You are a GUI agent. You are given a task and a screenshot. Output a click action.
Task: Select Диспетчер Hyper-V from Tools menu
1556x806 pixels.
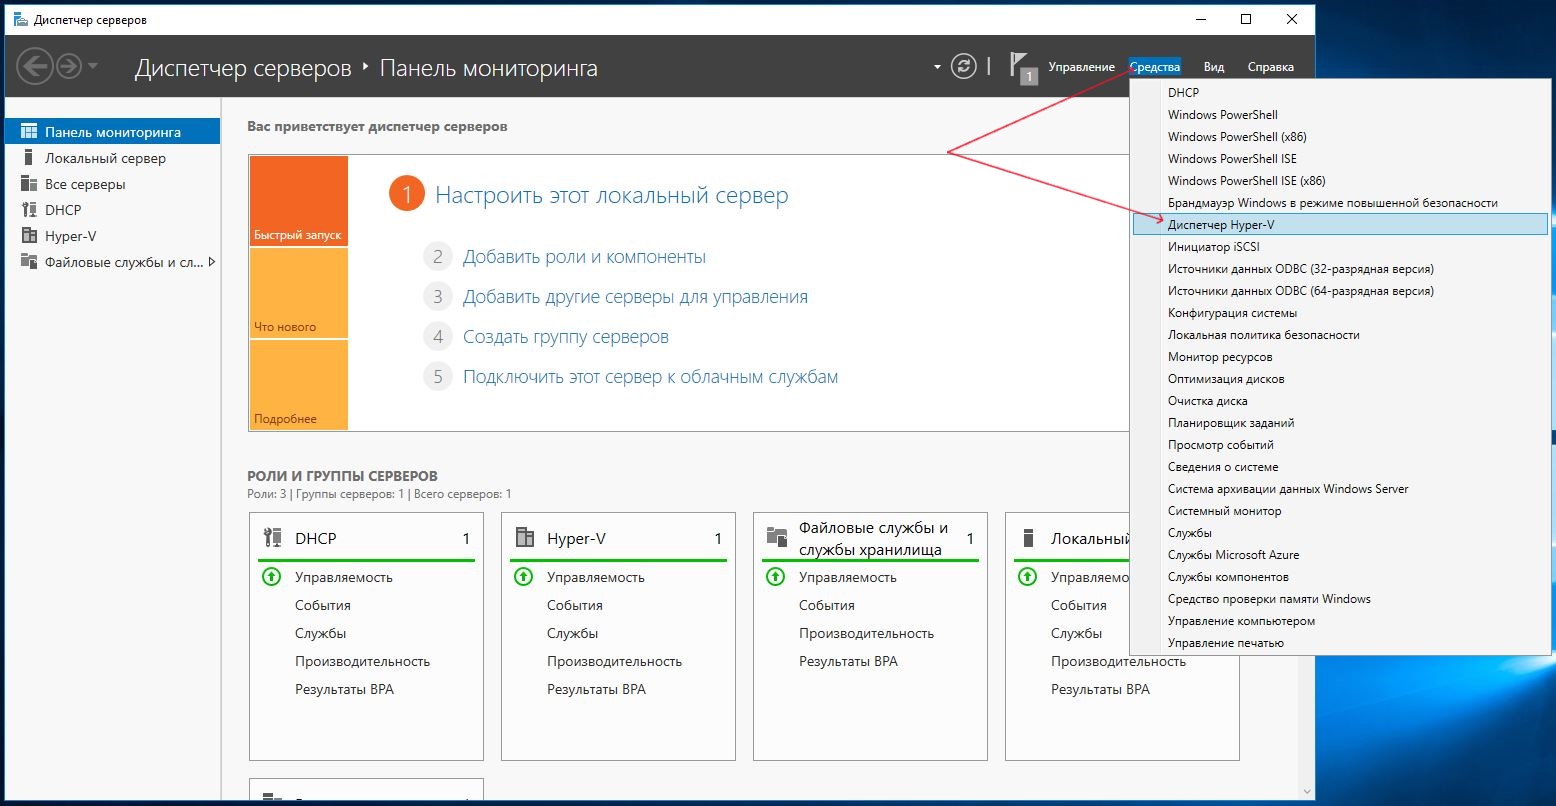click(x=1220, y=225)
